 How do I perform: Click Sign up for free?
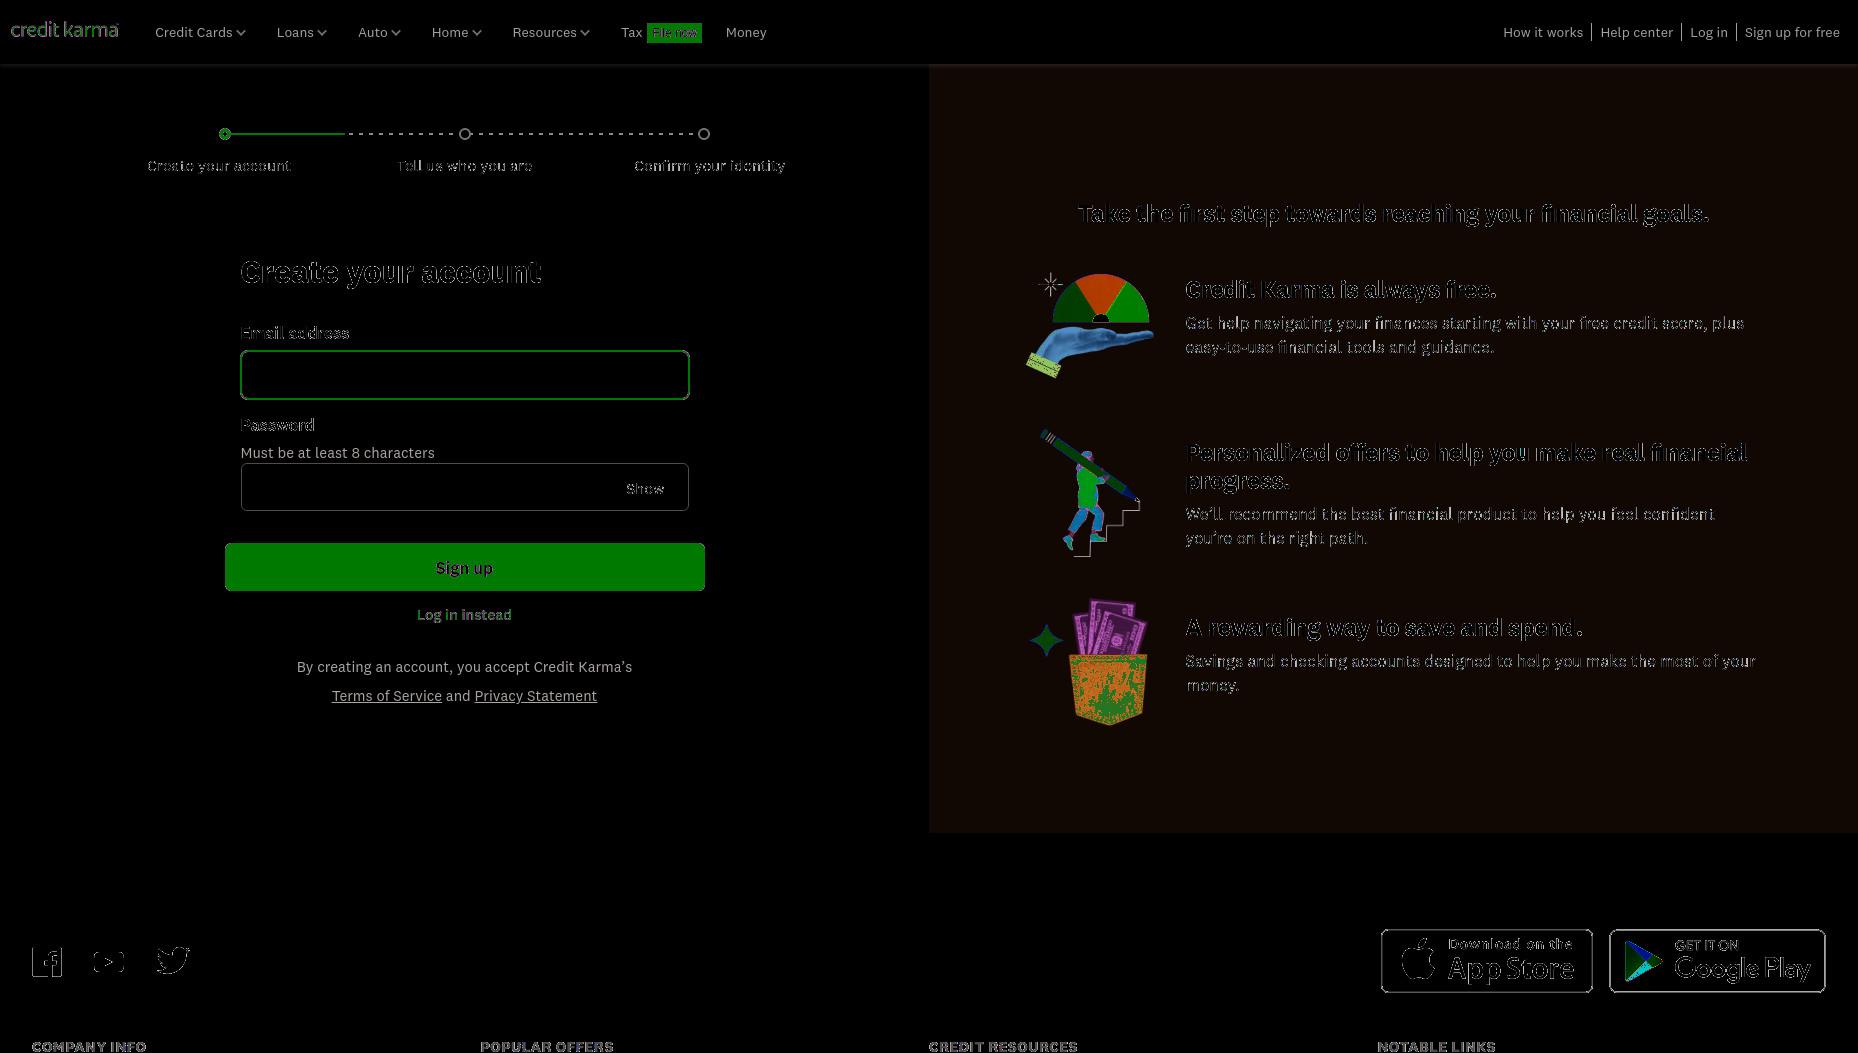pyautogui.click(x=1792, y=32)
